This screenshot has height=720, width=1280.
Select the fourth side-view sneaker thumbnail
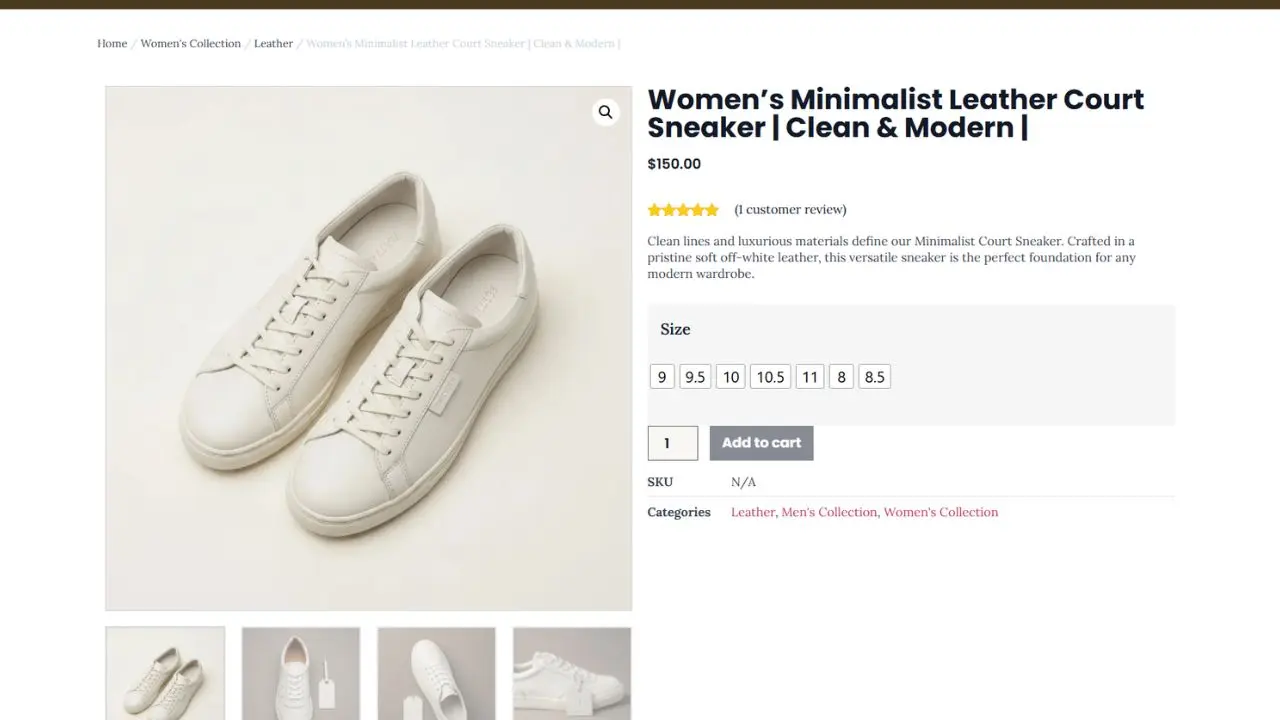pyautogui.click(x=572, y=672)
